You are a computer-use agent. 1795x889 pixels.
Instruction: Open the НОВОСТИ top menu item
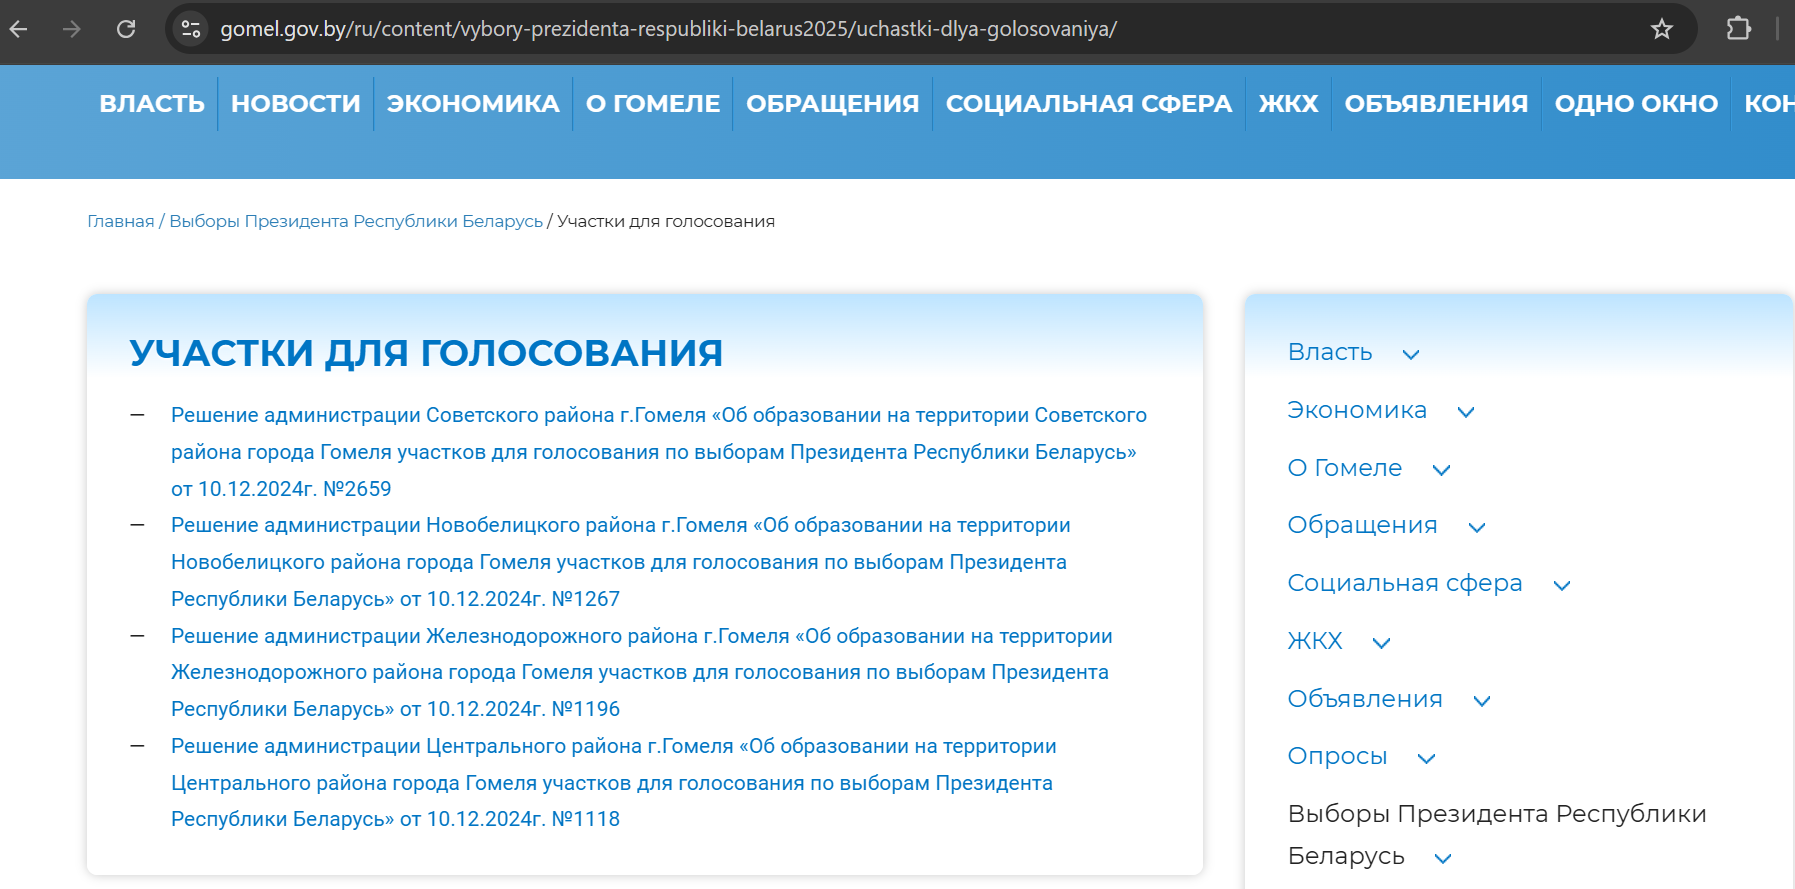click(x=295, y=103)
